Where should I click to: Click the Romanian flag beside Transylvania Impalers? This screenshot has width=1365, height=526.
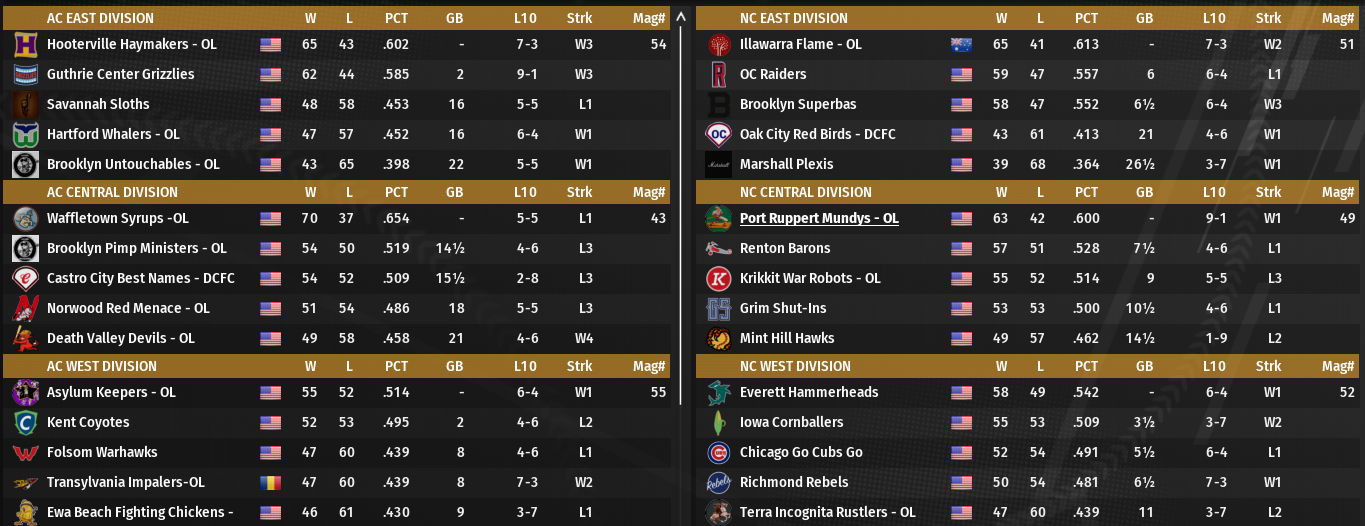click(x=270, y=483)
